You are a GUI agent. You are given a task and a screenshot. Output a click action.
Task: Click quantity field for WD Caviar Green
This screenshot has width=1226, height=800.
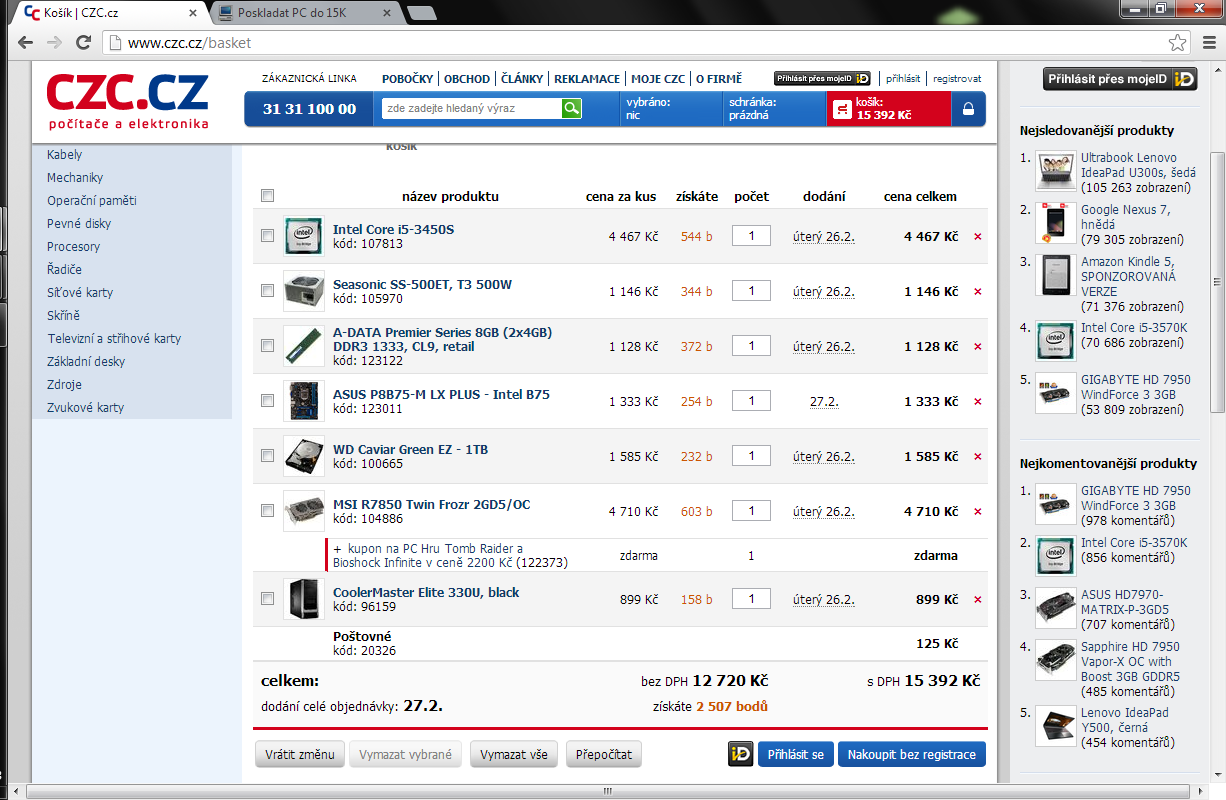coord(751,456)
